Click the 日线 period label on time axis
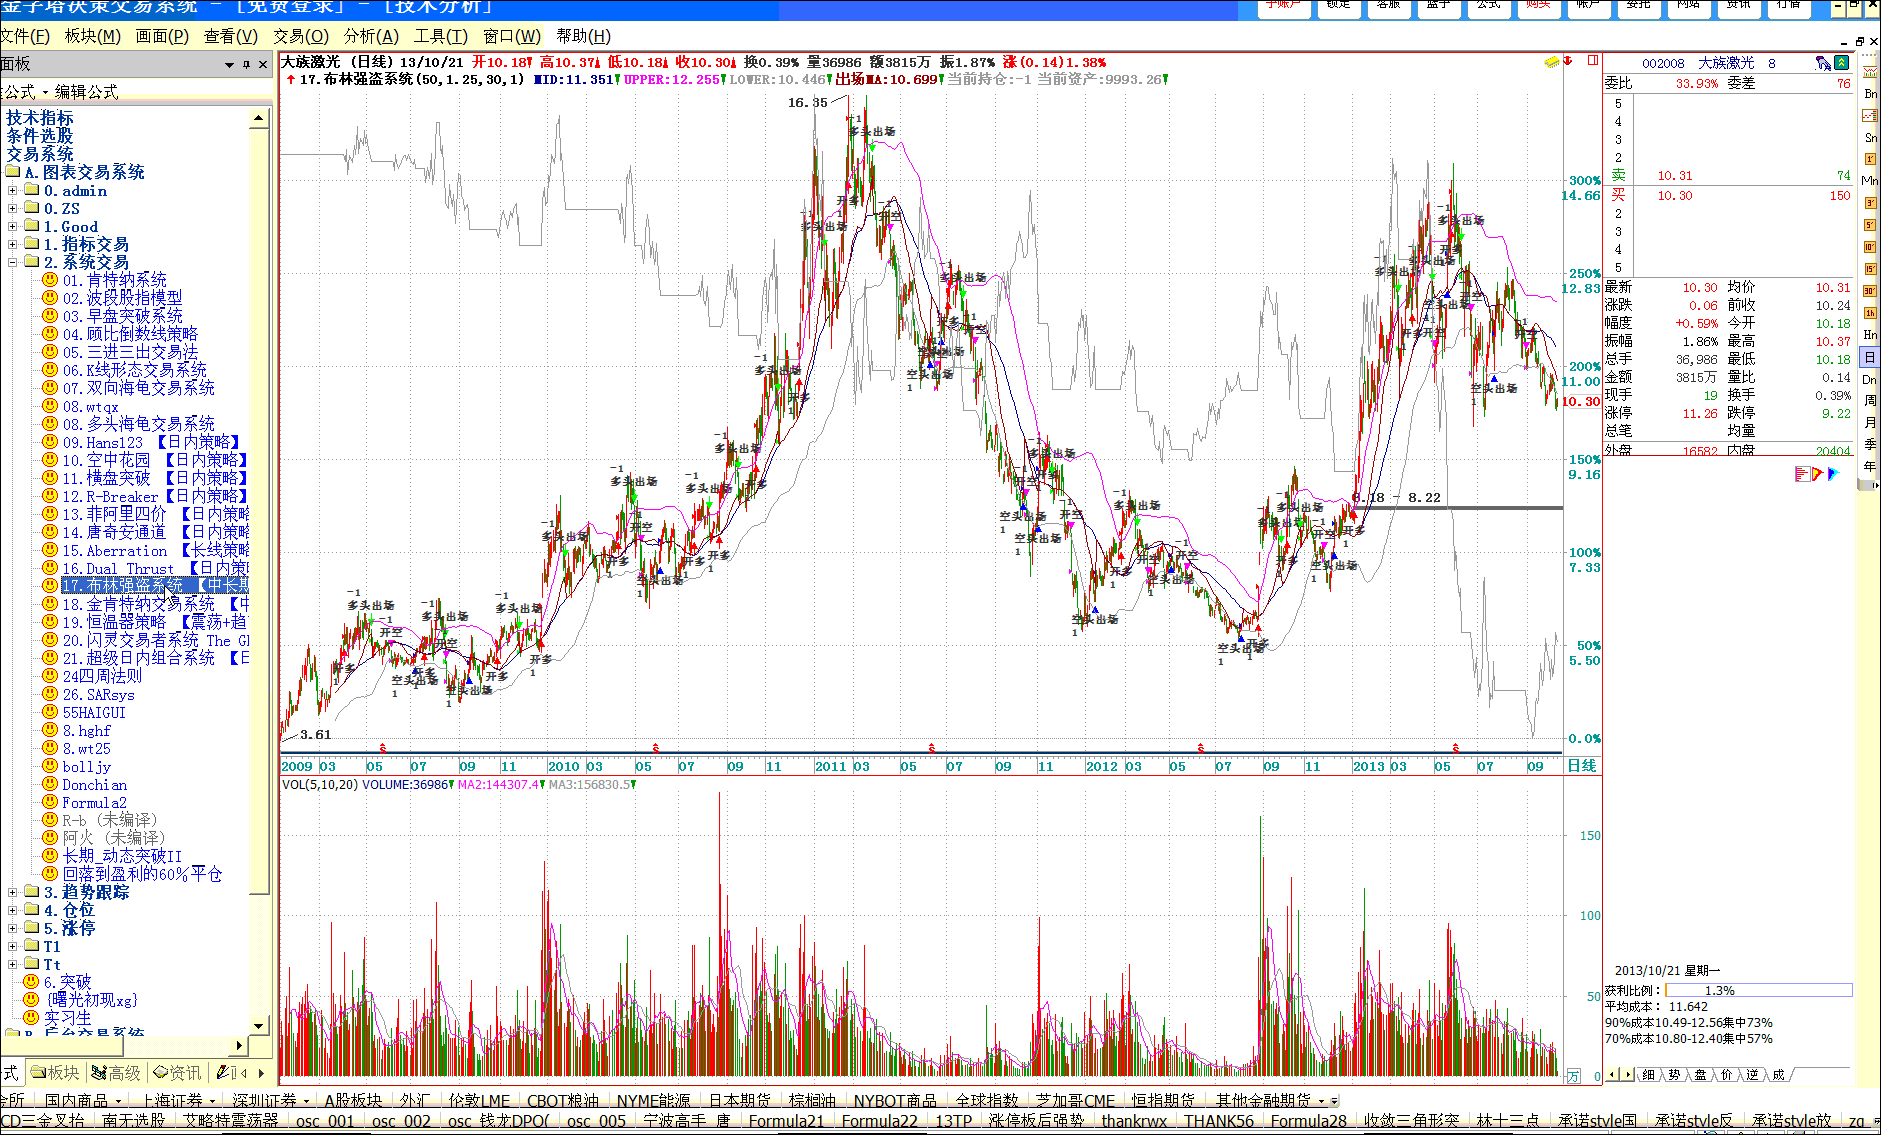 tap(1582, 766)
